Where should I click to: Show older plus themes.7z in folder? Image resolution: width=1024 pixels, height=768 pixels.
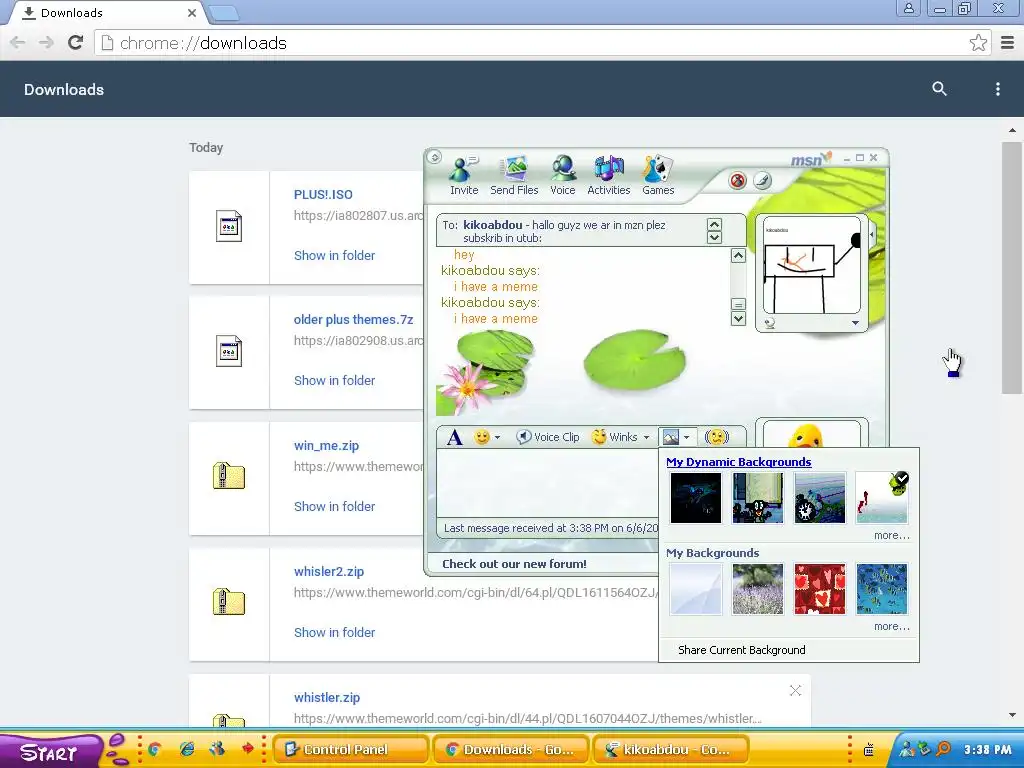[x=334, y=380]
